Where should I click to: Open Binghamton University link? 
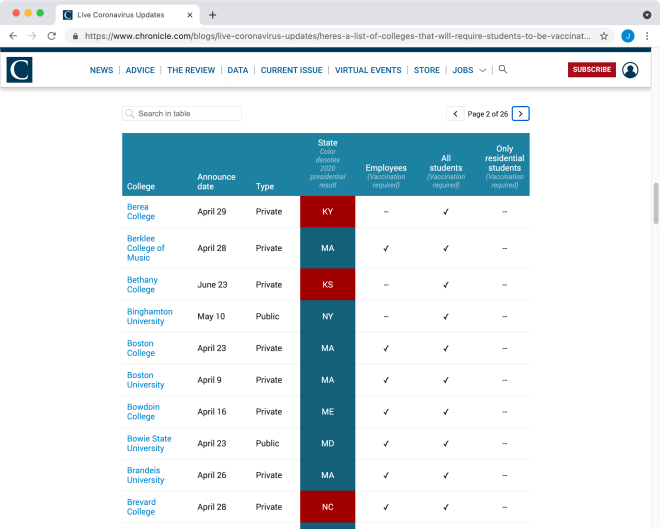pos(150,316)
